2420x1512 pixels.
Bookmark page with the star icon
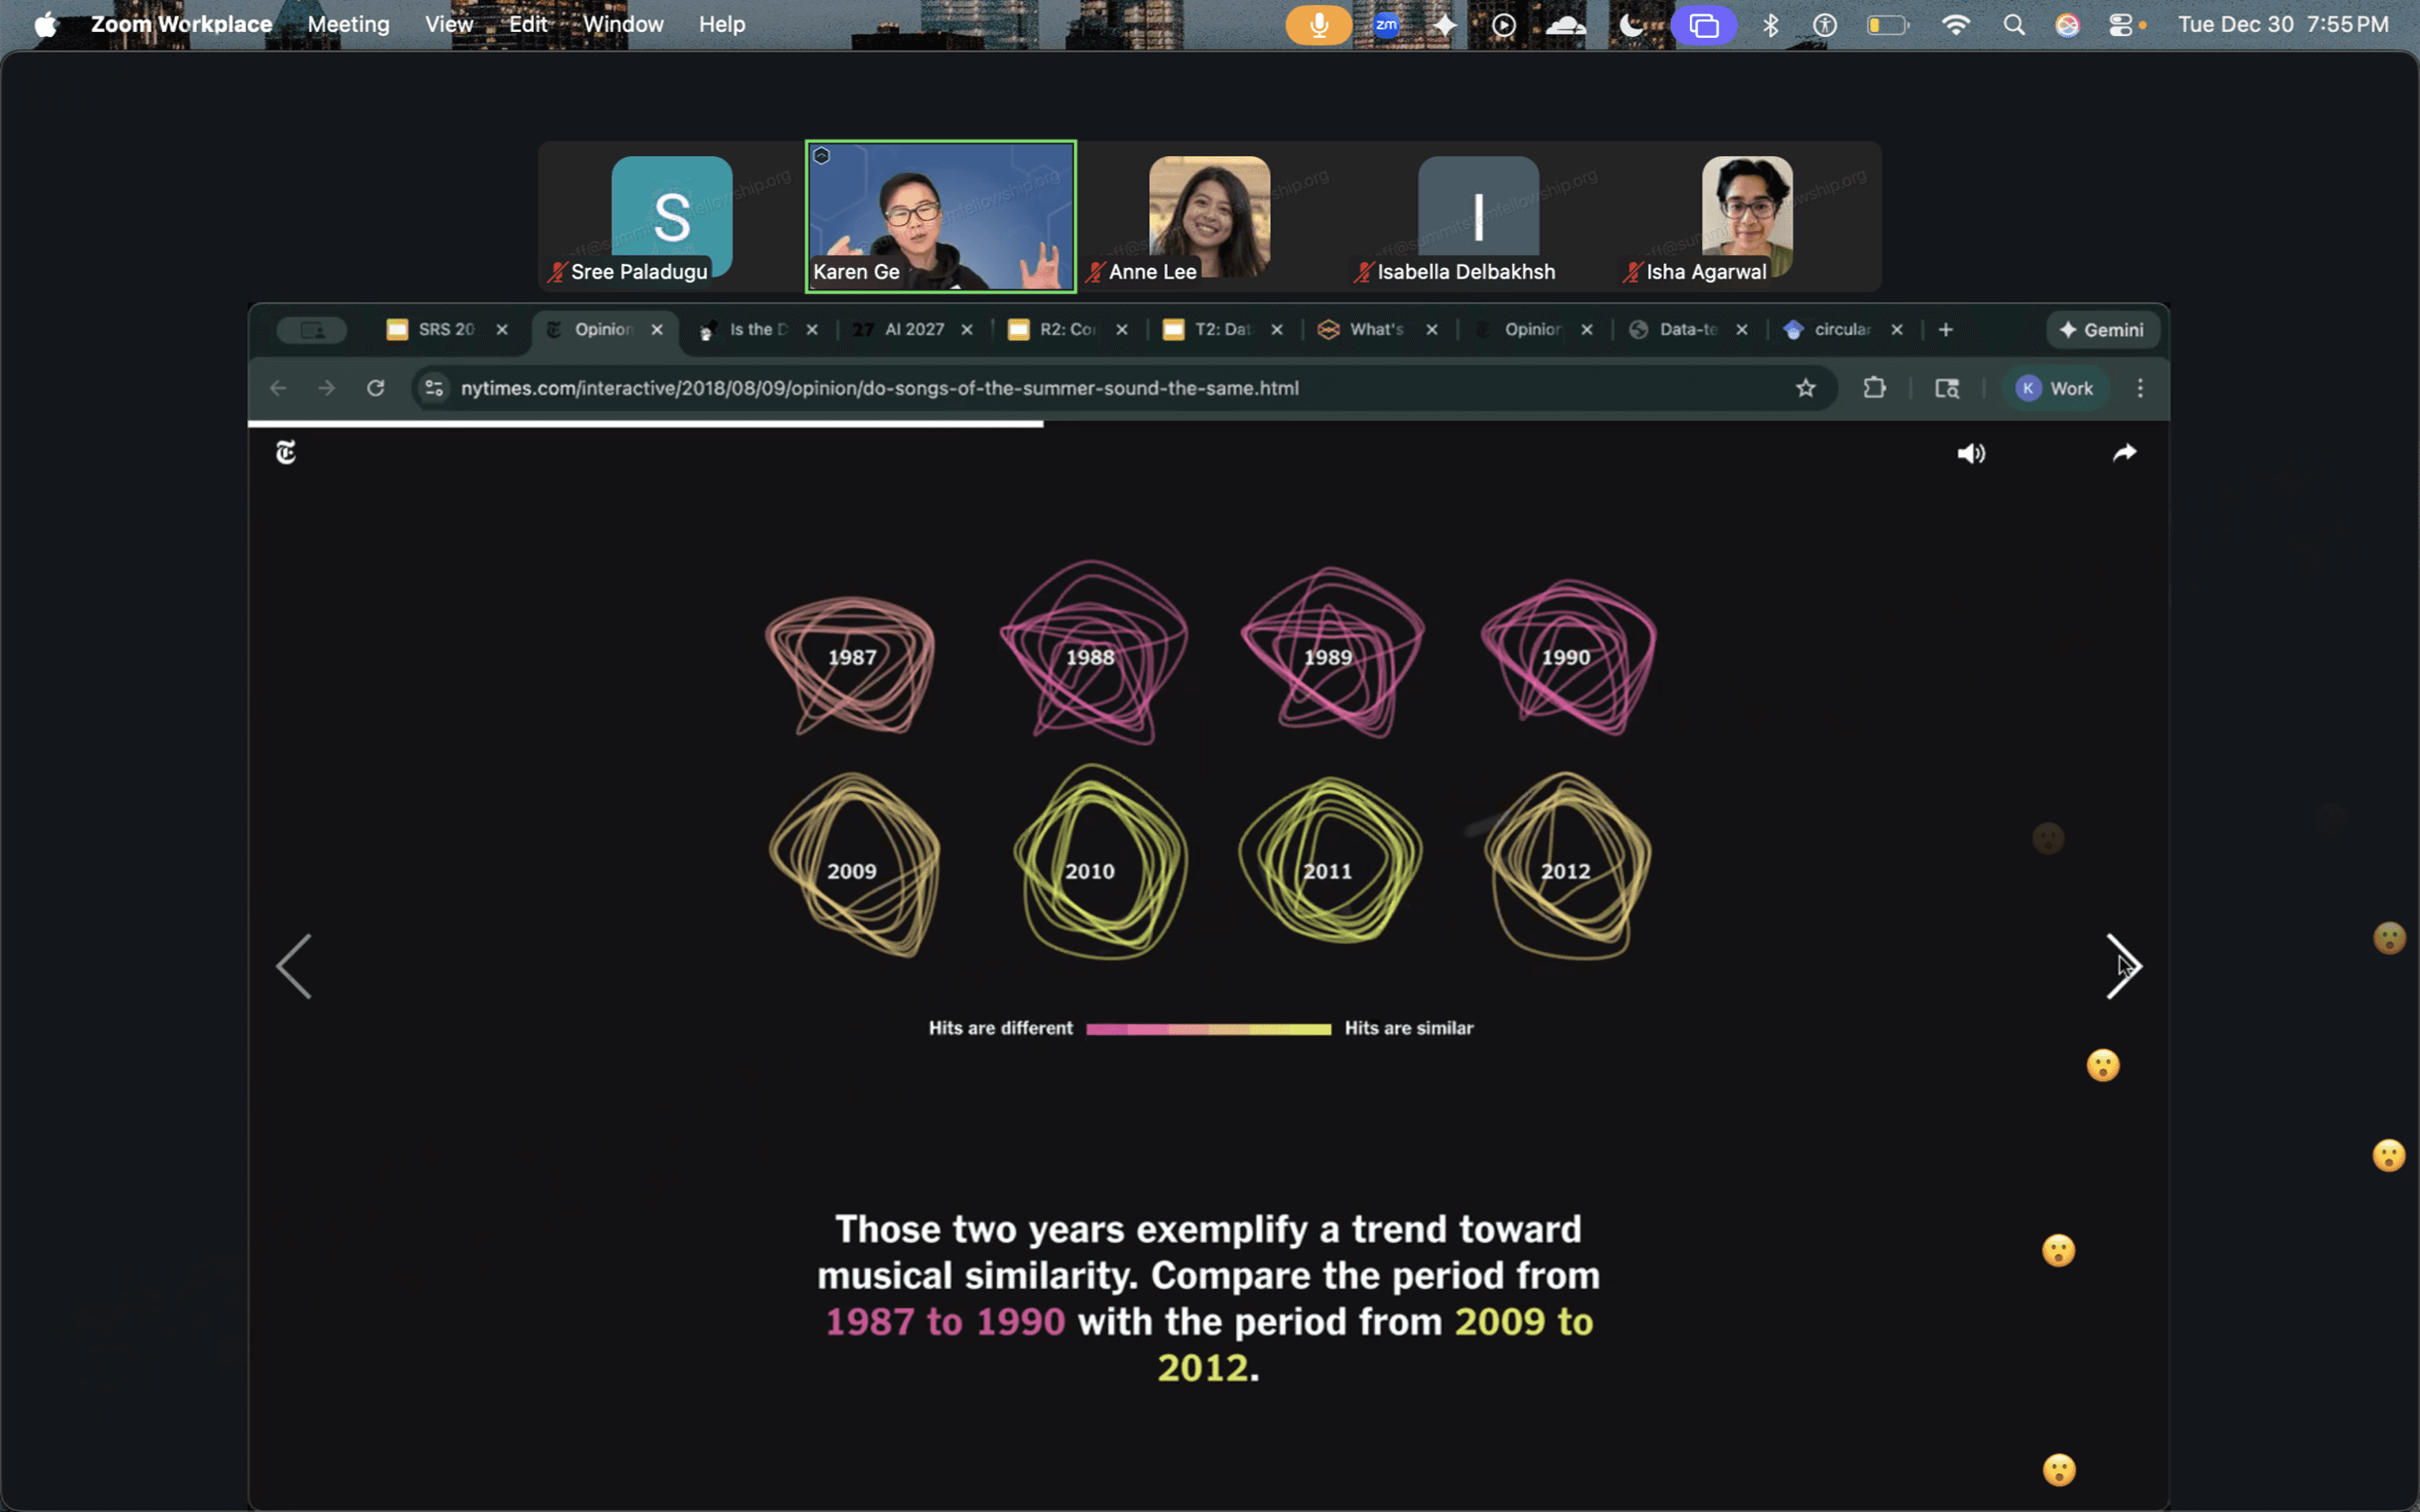[1805, 388]
